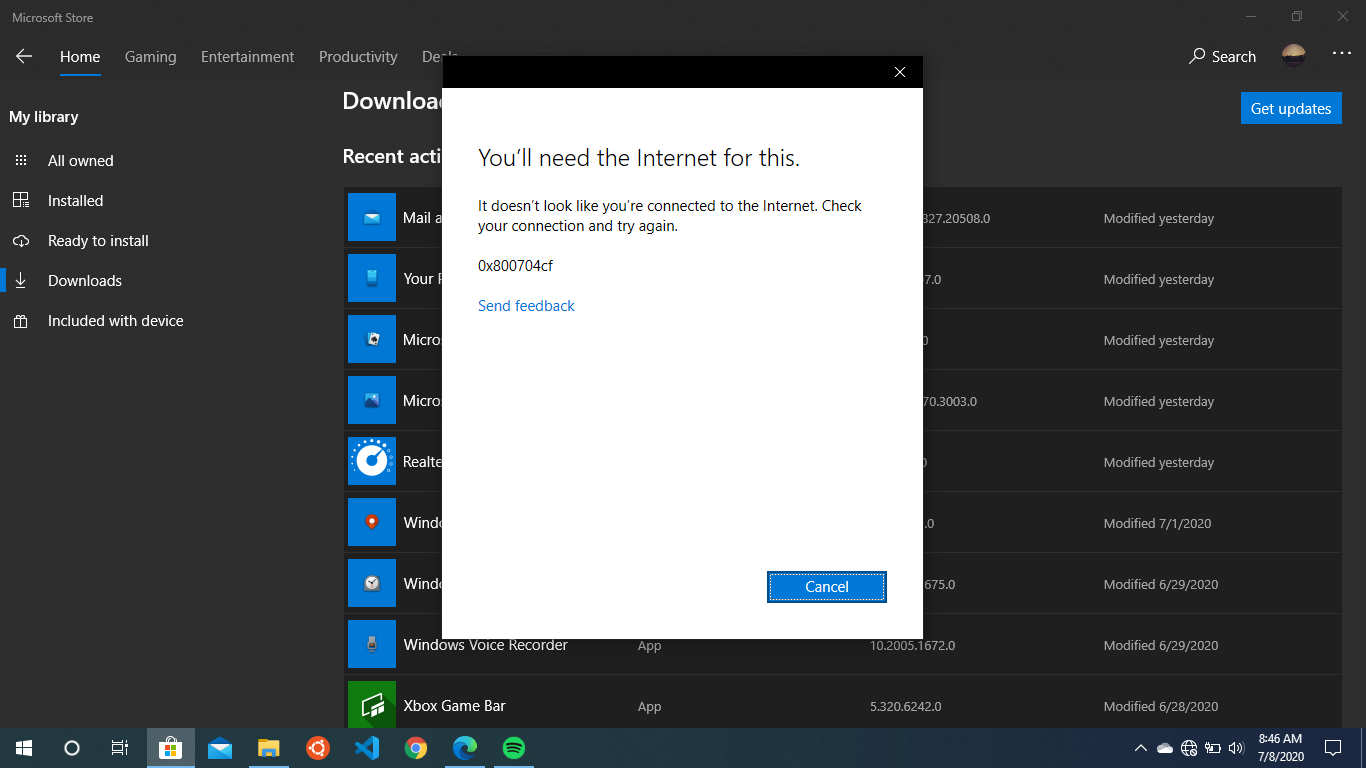
Task: Click the Get updates button
Action: coord(1291,109)
